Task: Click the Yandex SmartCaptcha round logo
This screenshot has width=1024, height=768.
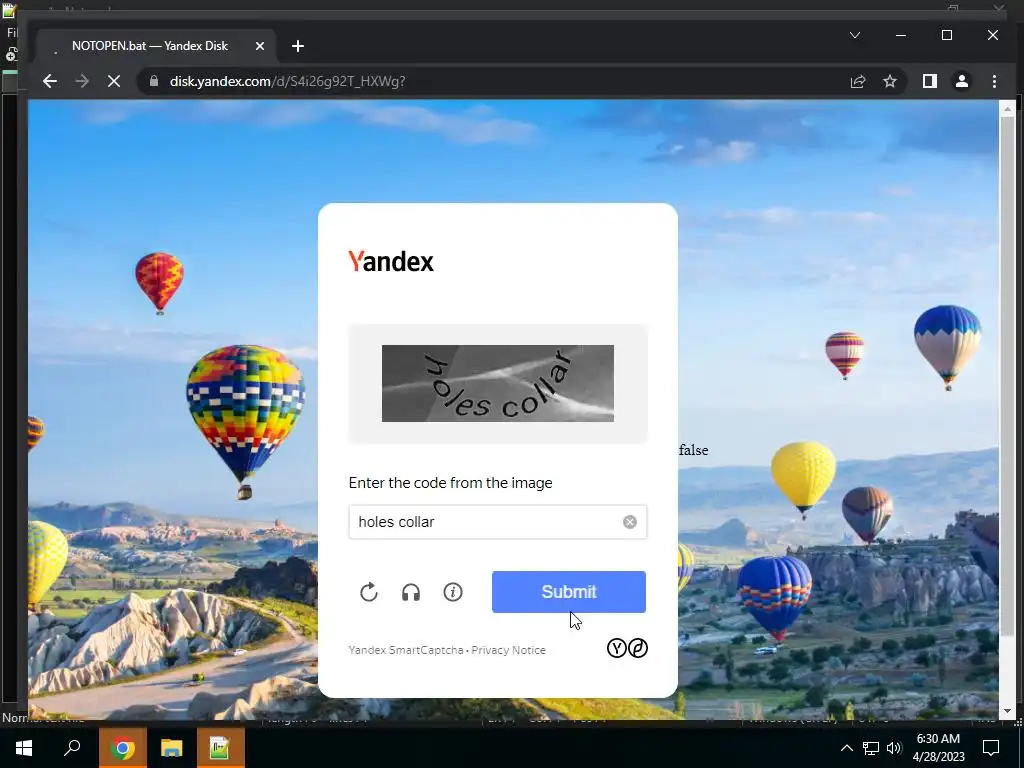Action: [x=627, y=648]
